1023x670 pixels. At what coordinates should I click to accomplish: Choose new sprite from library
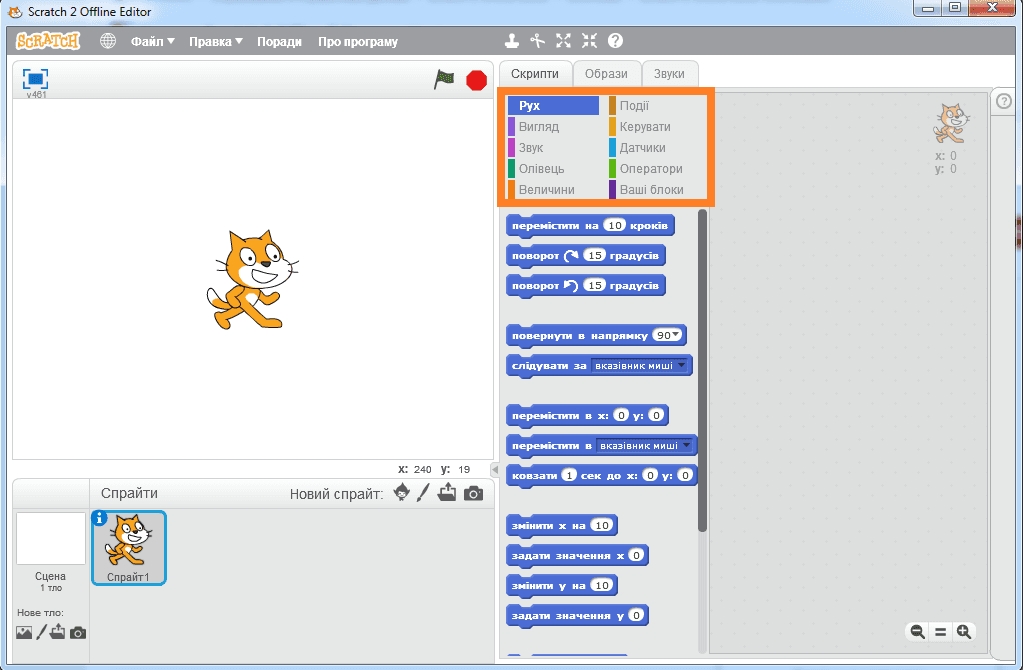(x=402, y=493)
